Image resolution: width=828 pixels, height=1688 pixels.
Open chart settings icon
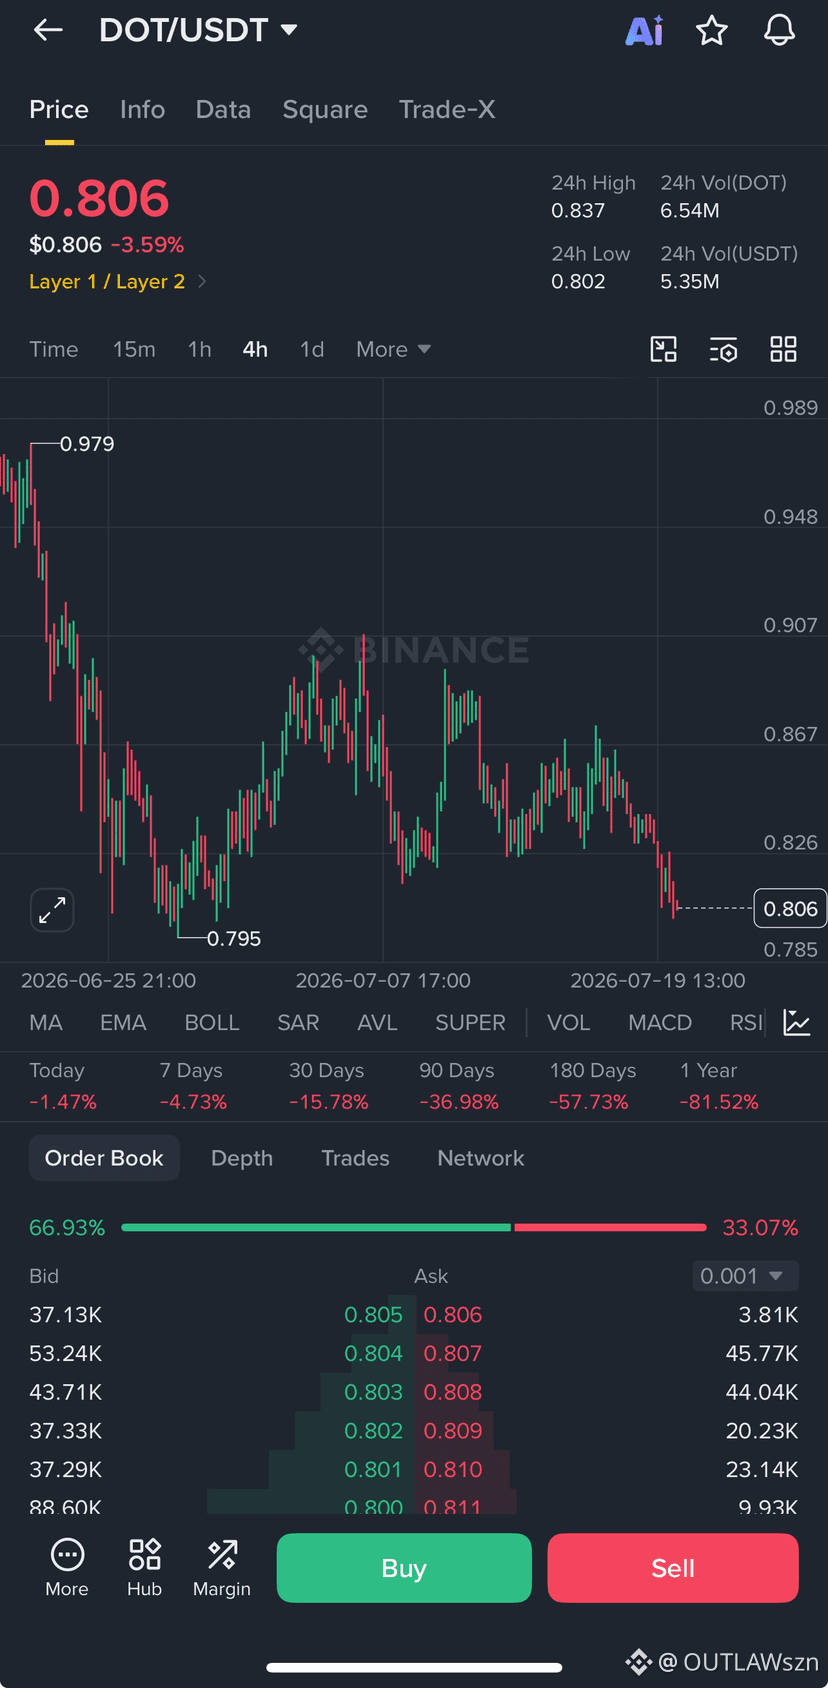click(x=724, y=349)
